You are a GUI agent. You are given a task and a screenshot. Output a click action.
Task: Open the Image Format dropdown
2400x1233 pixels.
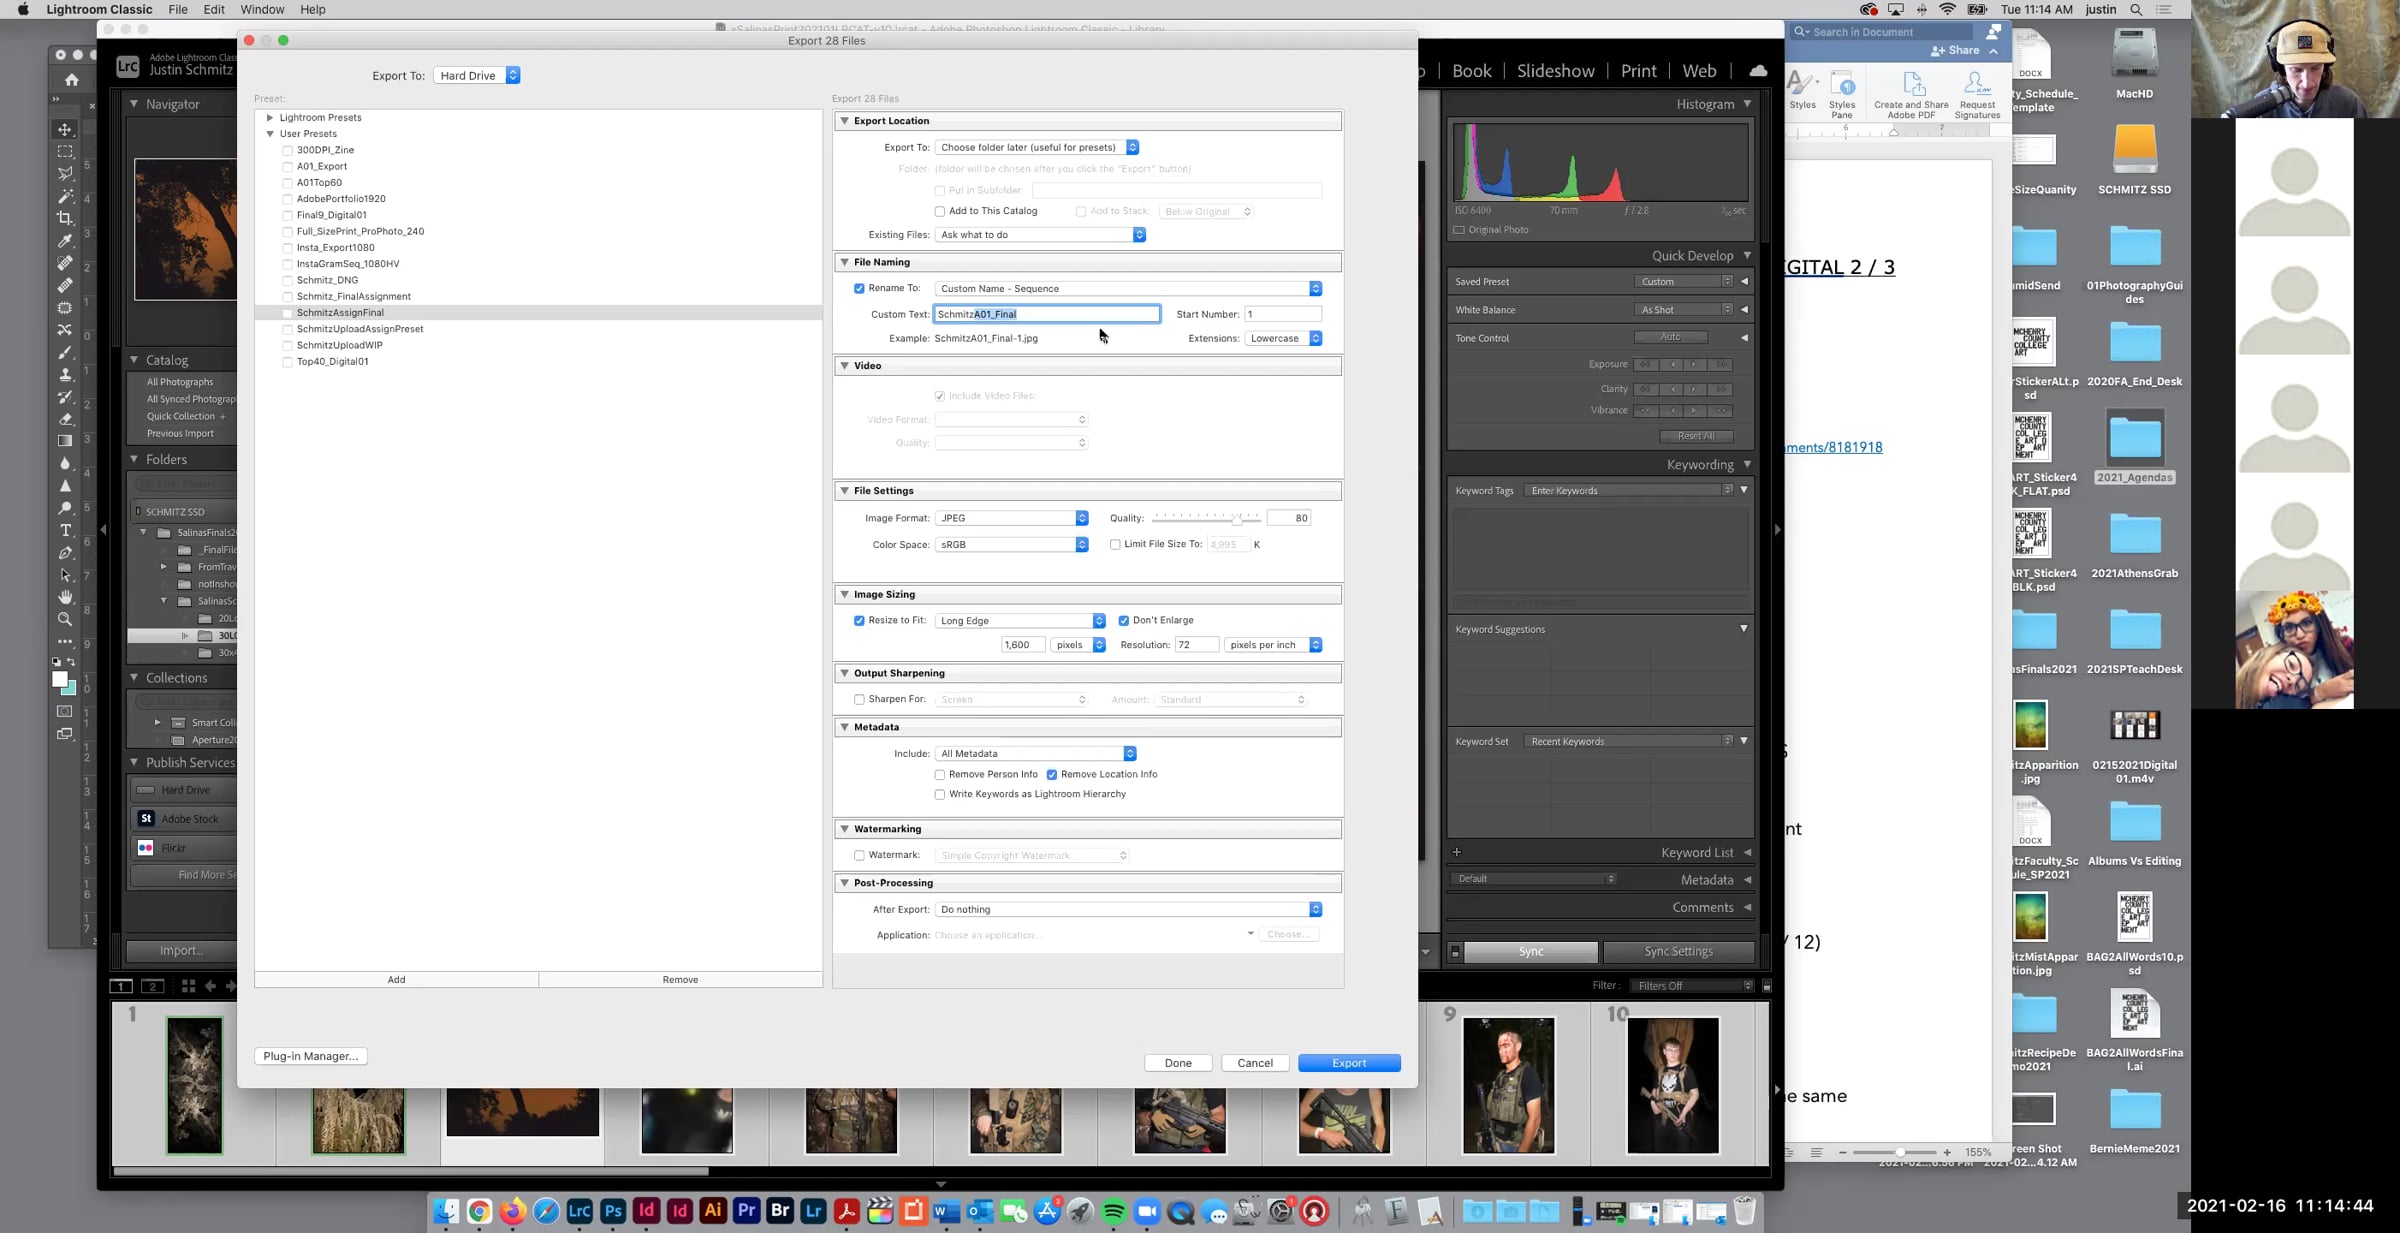click(x=1012, y=518)
